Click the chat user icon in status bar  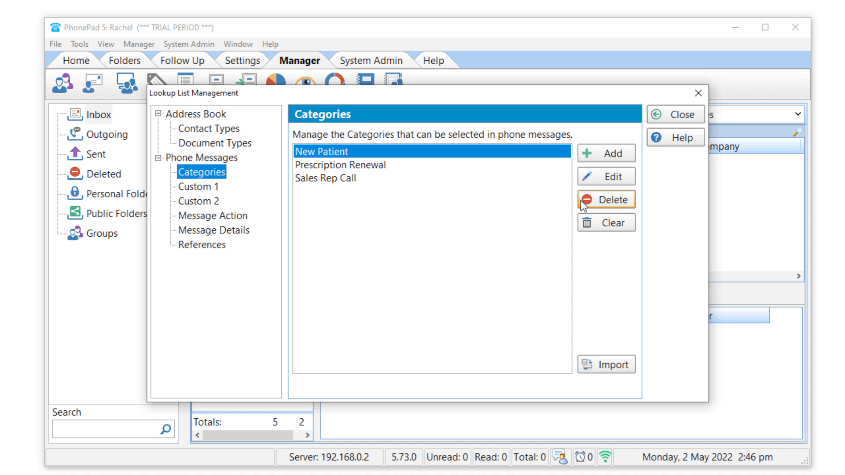[560, 457]
